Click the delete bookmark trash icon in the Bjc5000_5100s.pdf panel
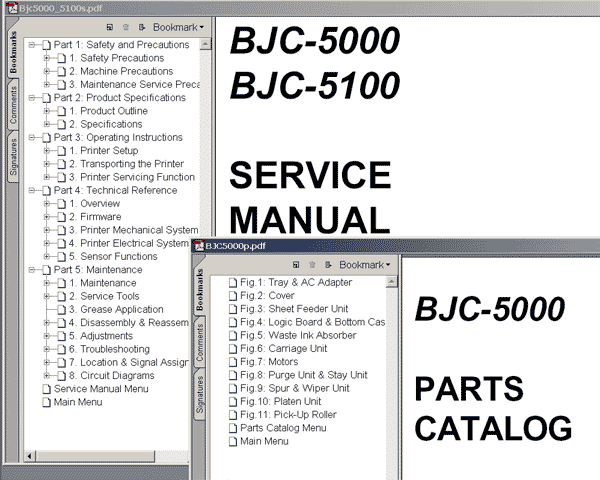Viewport: 600px width, 480px height. point(126,27)
